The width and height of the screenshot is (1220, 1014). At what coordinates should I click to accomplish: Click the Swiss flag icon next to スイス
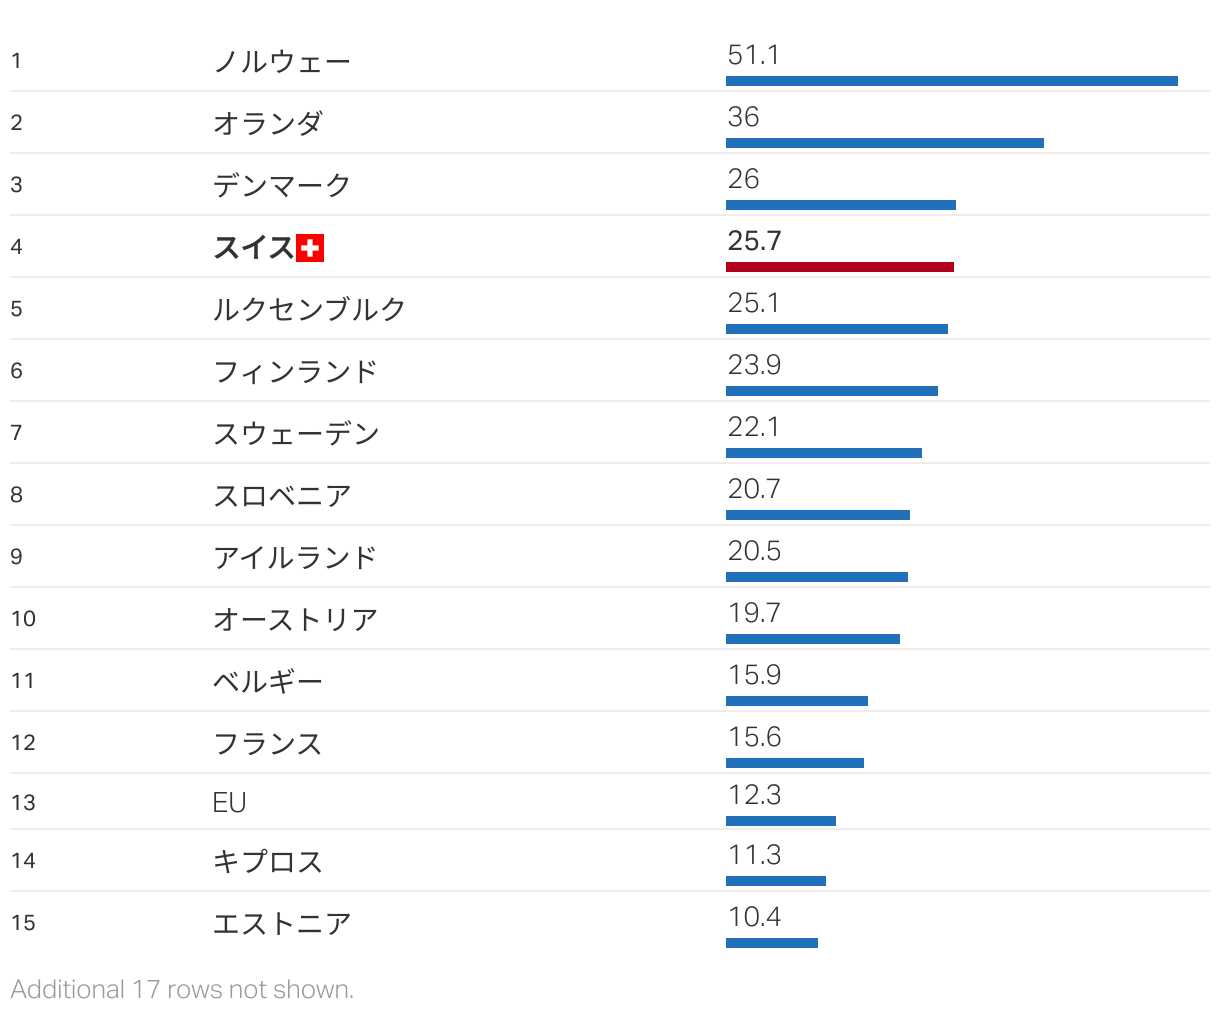coord(310,247)
